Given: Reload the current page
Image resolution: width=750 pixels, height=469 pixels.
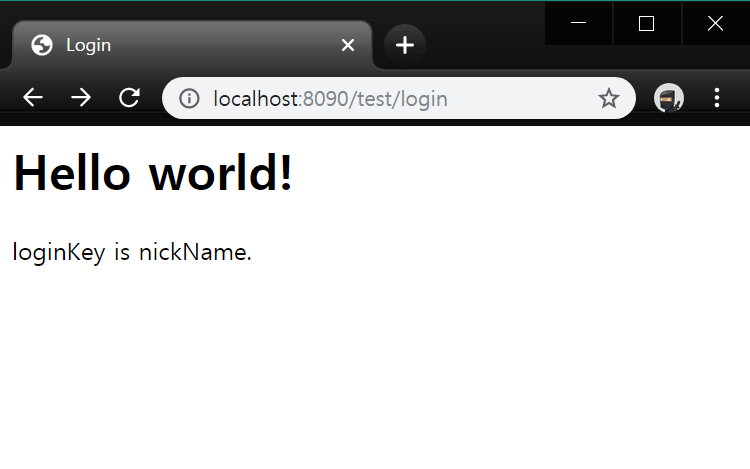Looking at the screenshot, I should 129,98.
